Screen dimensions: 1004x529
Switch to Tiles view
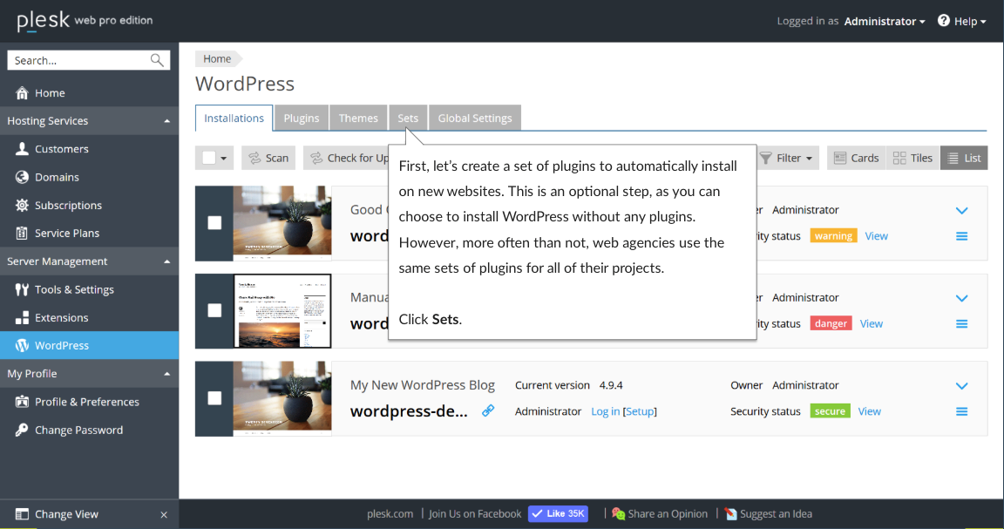(x=913, y=158)
